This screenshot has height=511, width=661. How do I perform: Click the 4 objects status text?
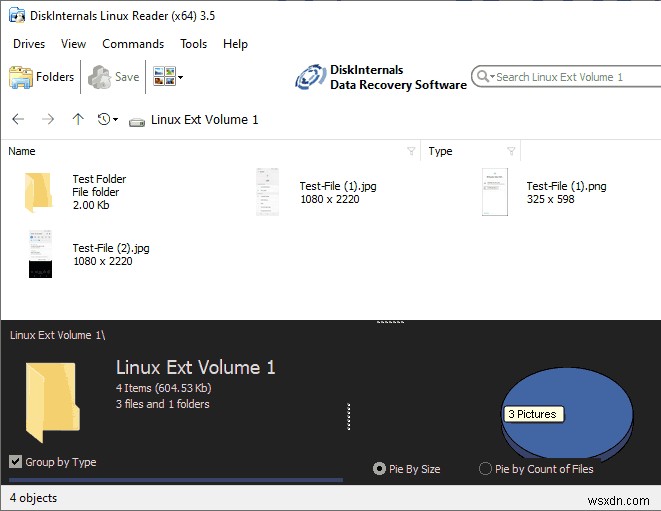click(x=33, y=498)
